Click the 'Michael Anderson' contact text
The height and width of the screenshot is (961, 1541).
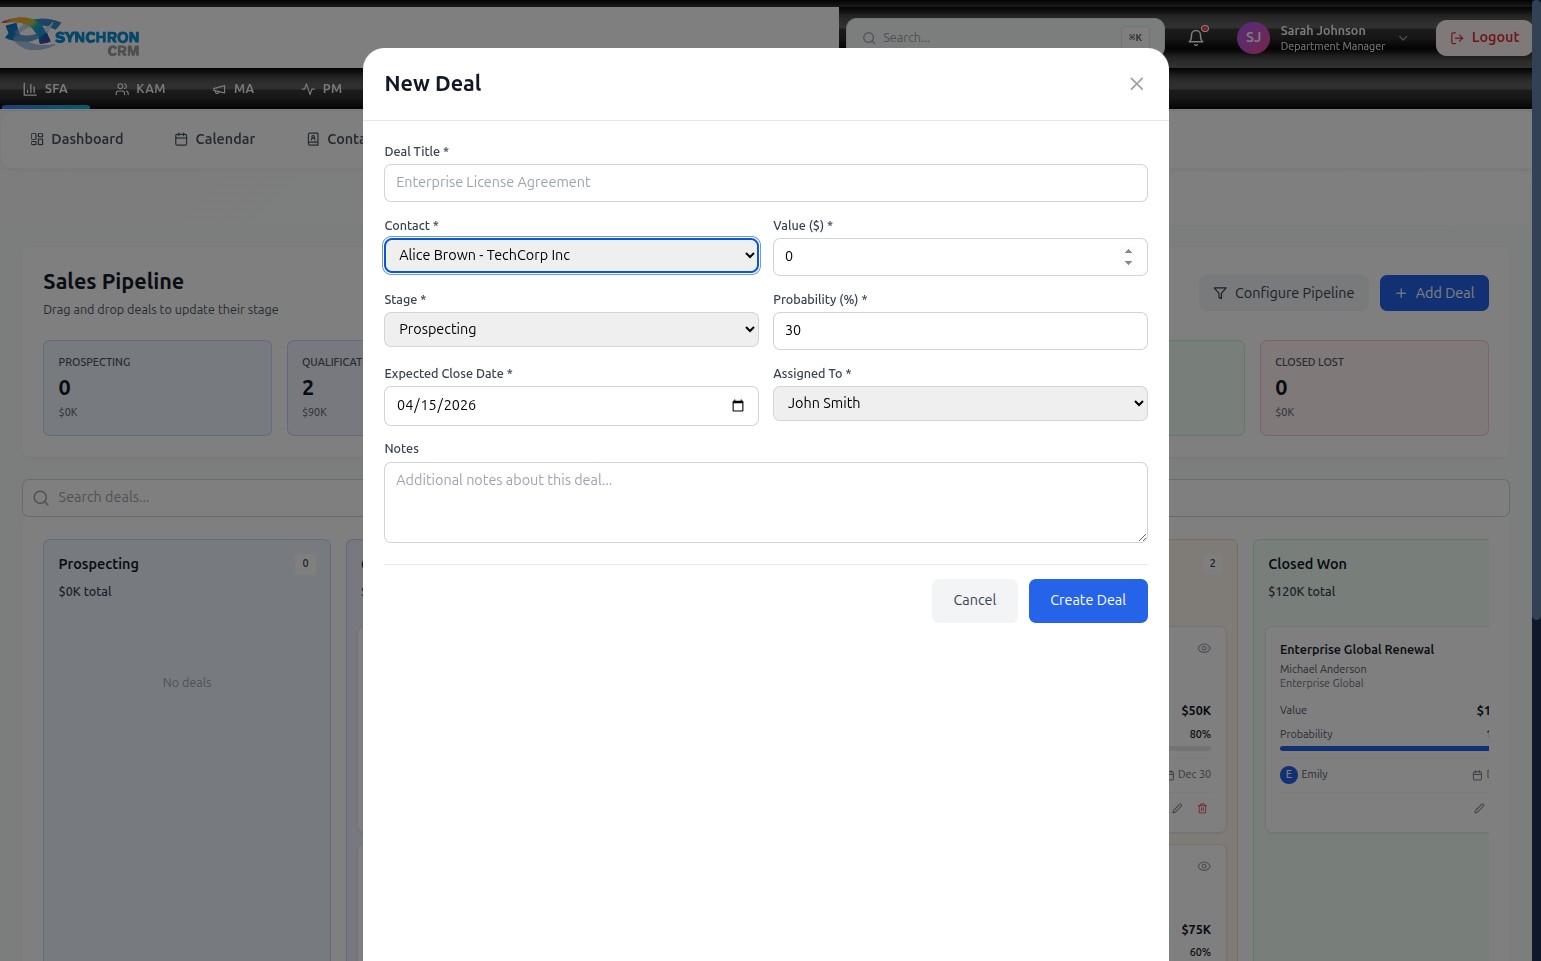[1323, 670]
